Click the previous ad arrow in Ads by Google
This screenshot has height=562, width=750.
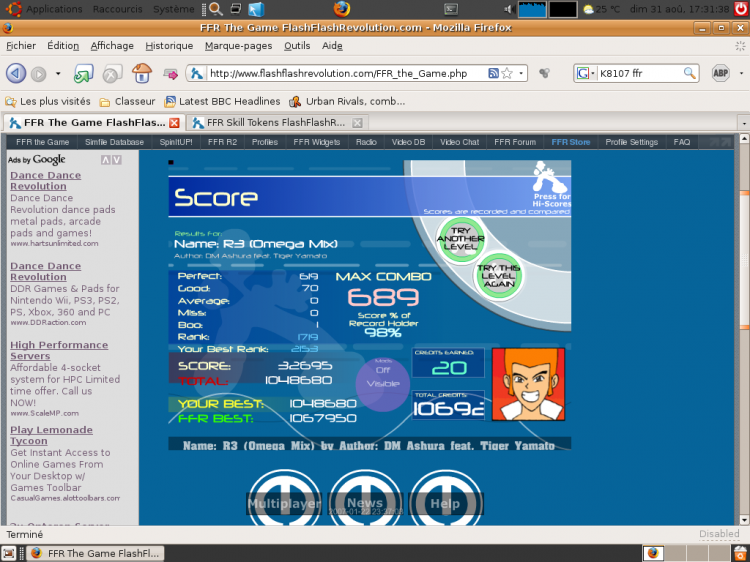(x=106, y=160)
